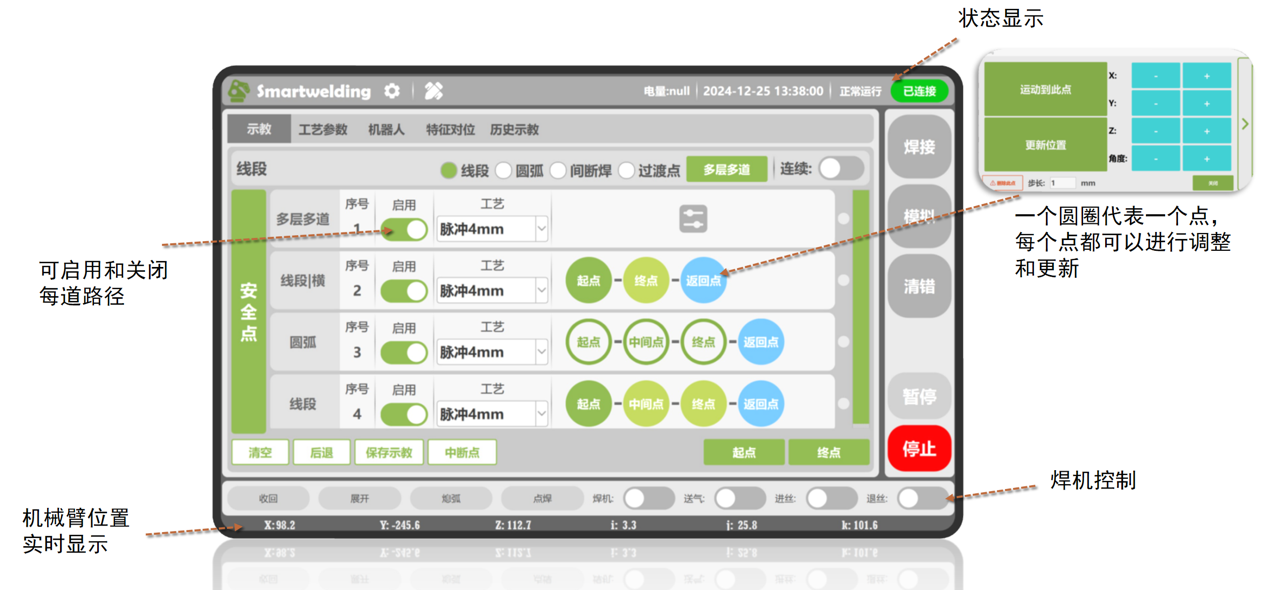This screenshot has height=590, width=1267.
Task: Click the 保存示教 button
Action: click(x=389, y=453)
